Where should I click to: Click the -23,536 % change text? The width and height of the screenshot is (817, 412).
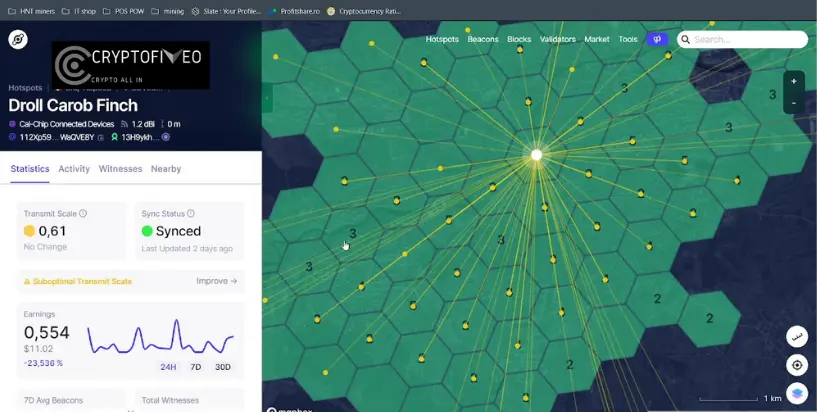43,363
